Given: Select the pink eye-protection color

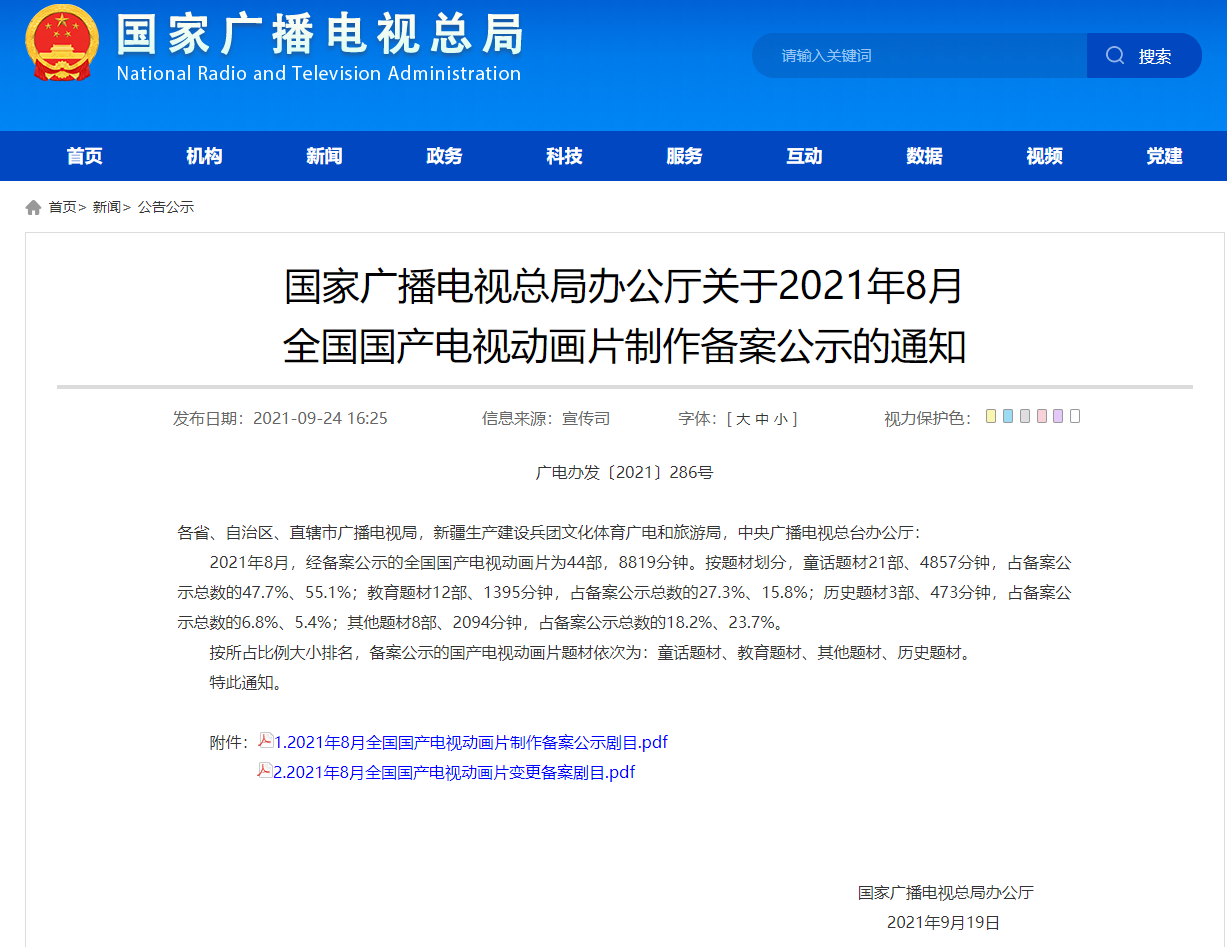Looking at the screenshot, I should (x=1042, y=417).
